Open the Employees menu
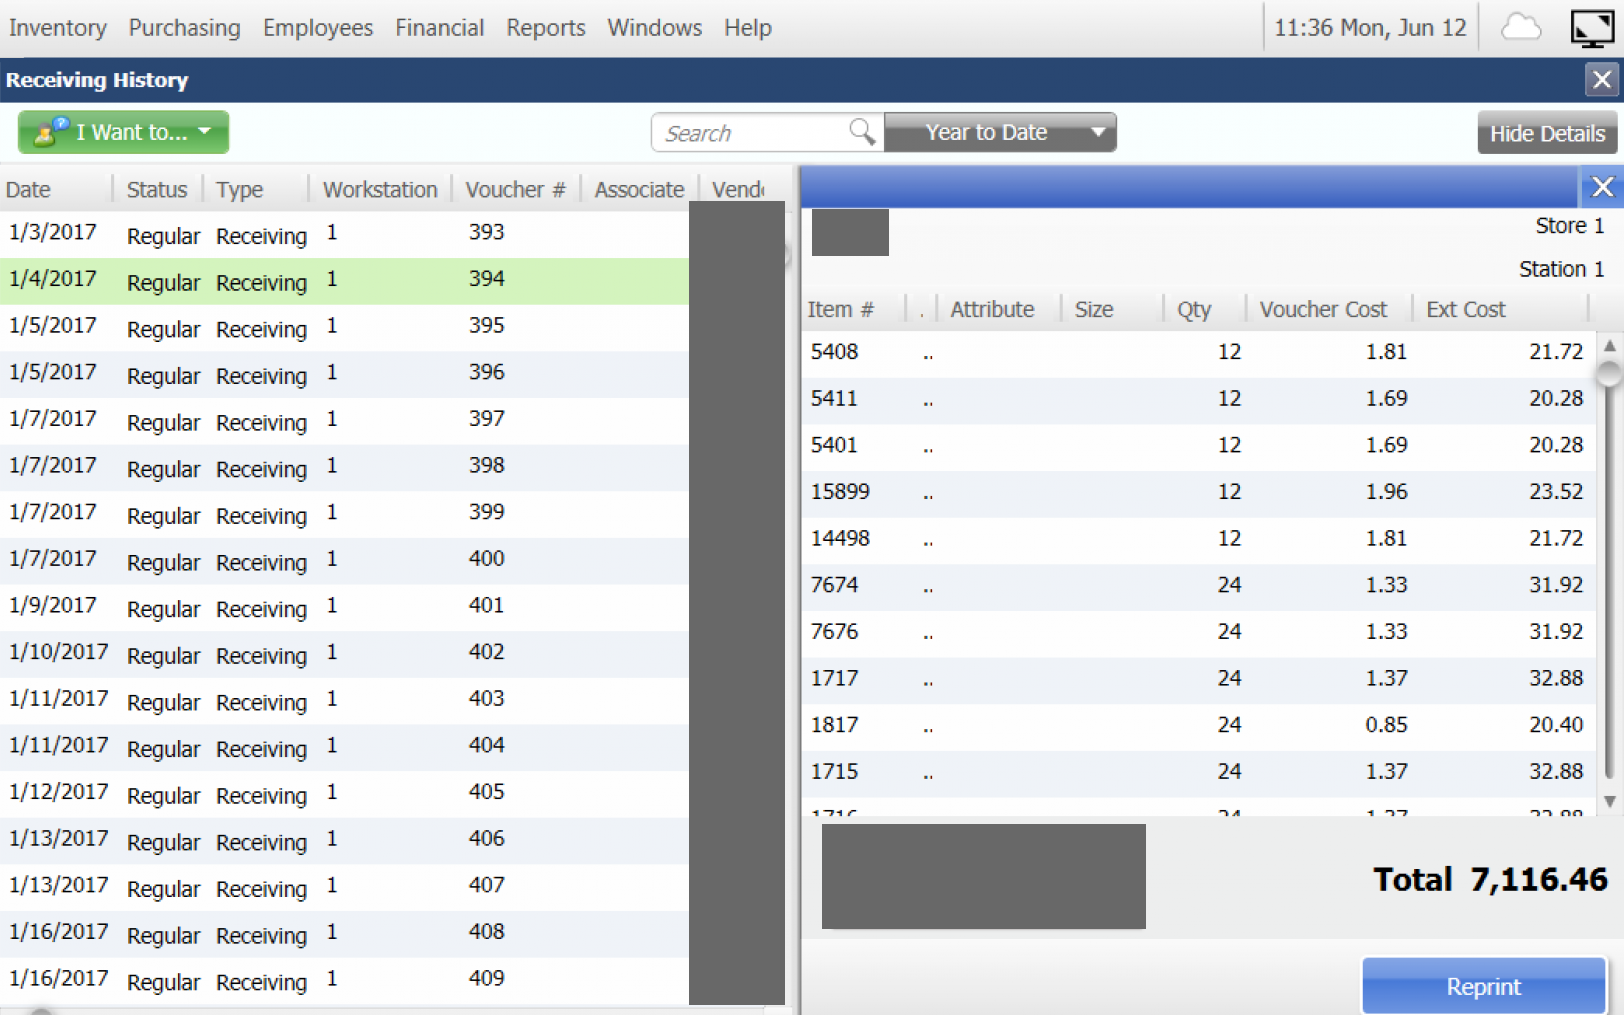 (x=318, y=28)
